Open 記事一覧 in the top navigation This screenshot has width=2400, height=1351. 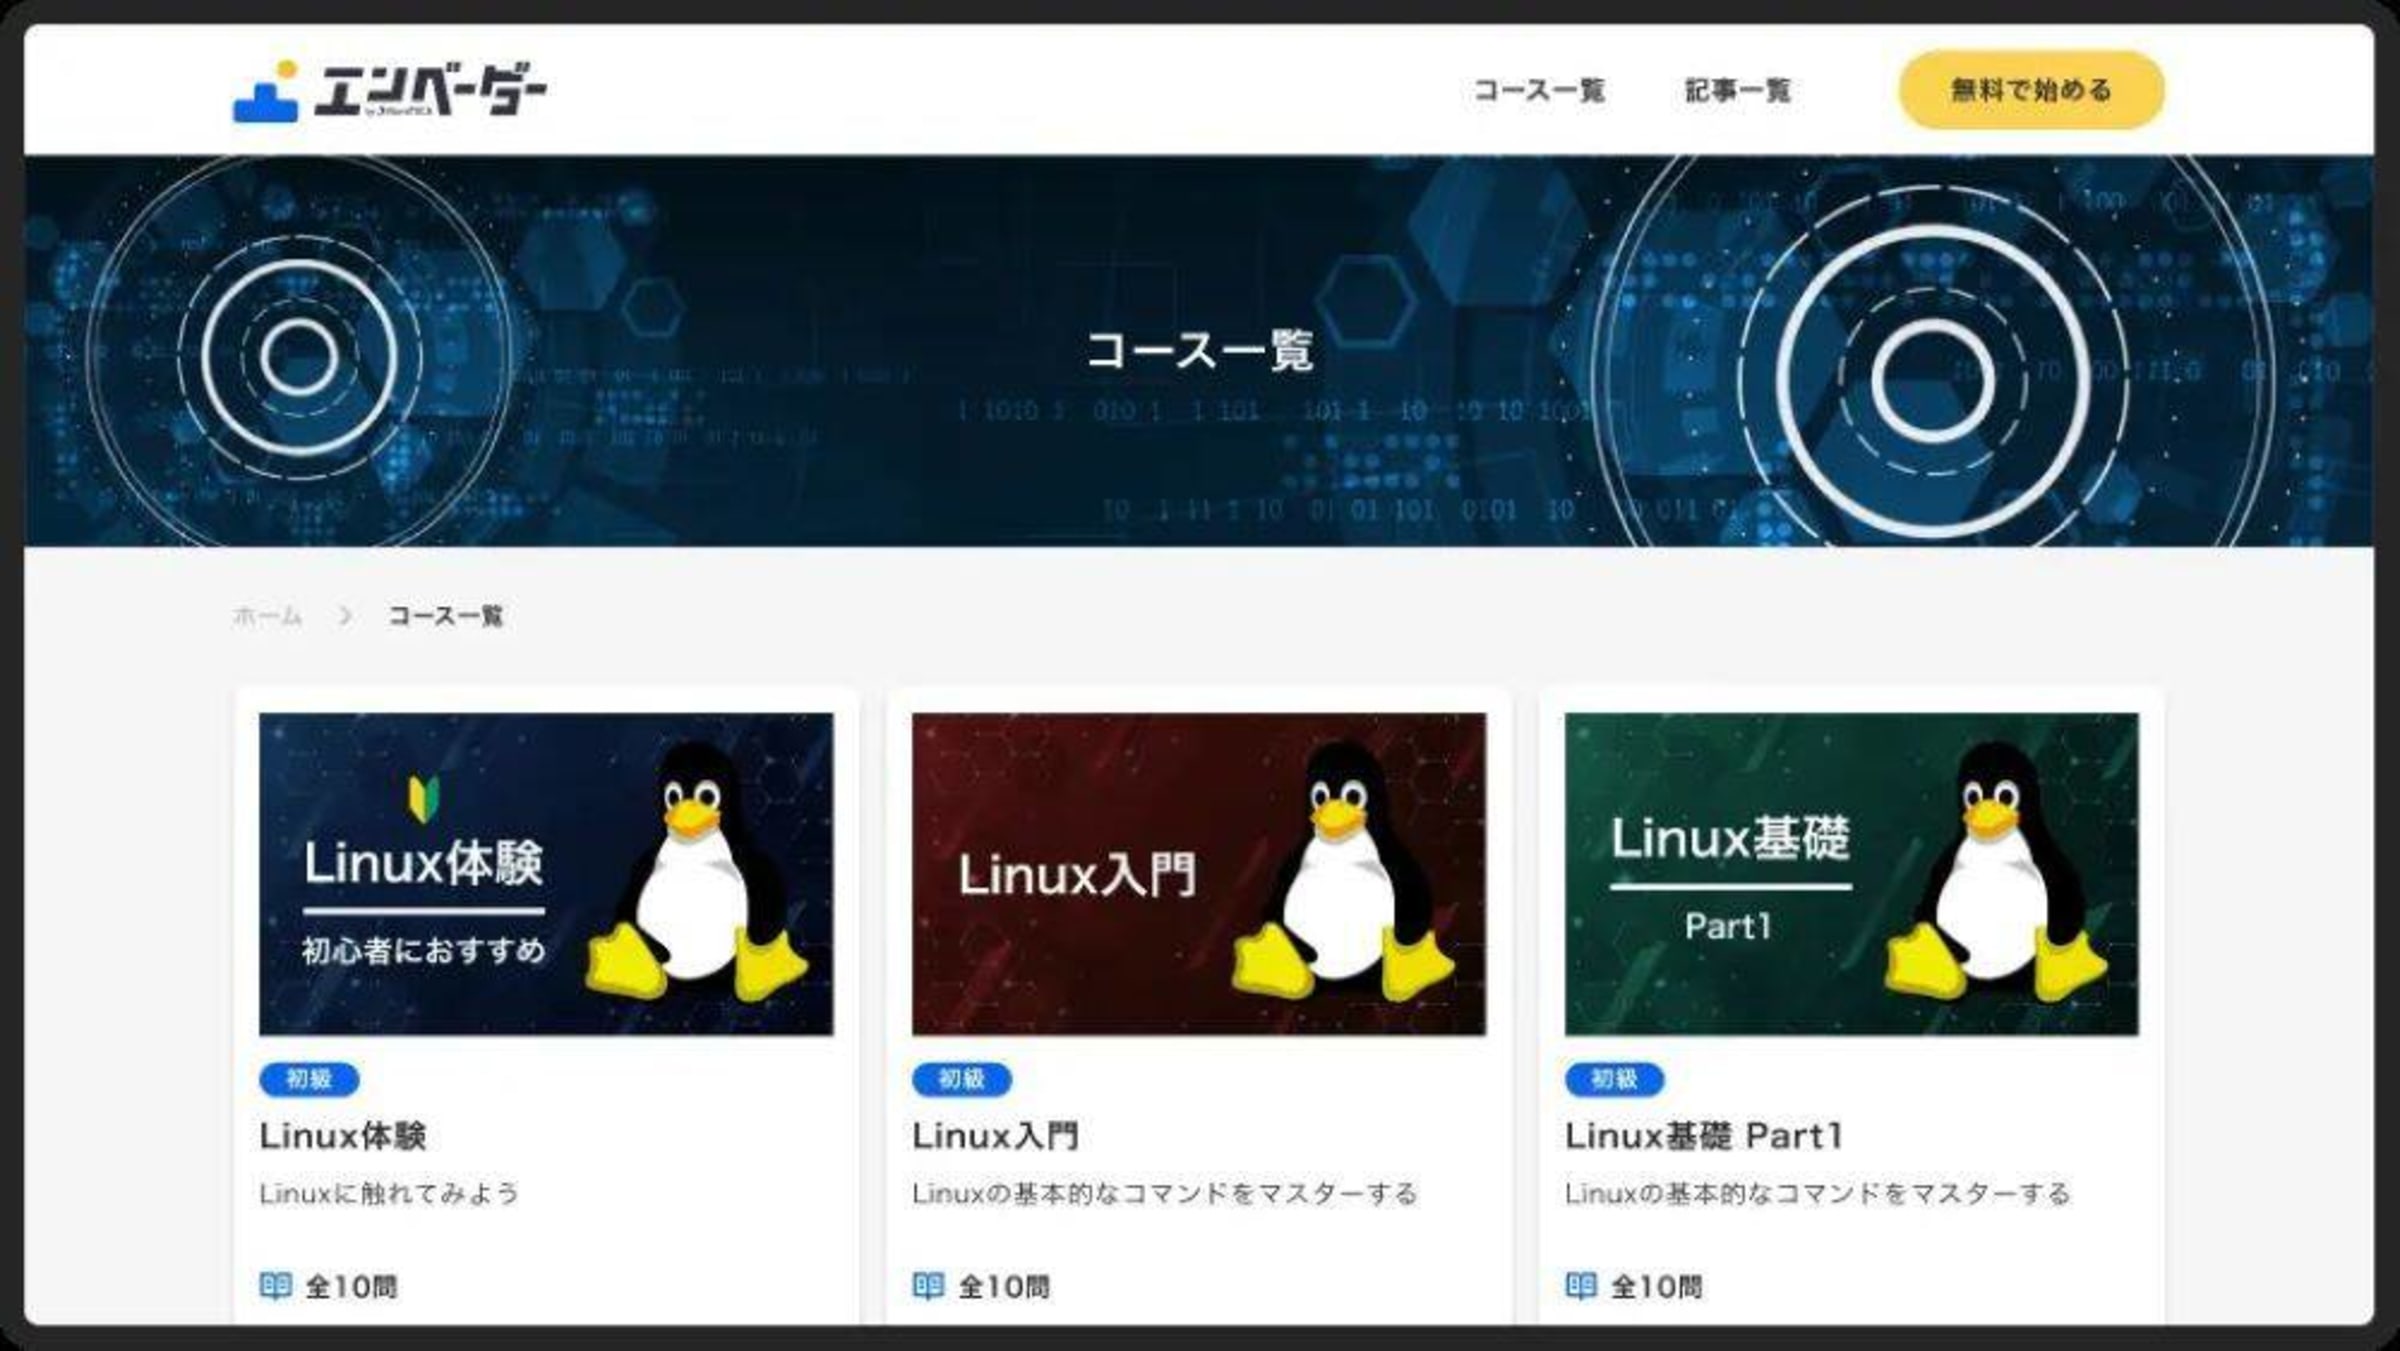[x=1737, y=91]
